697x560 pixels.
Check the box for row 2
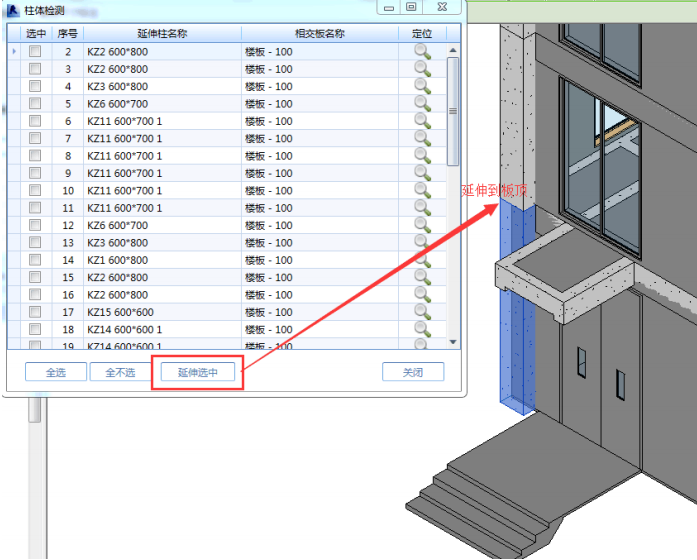[35, 51]
